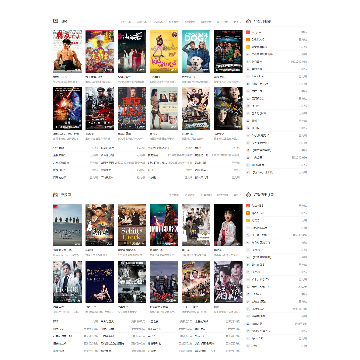
Task: Open the poster of girl in red-white dress
Action: pyautogui.click(x=228, y=225)
